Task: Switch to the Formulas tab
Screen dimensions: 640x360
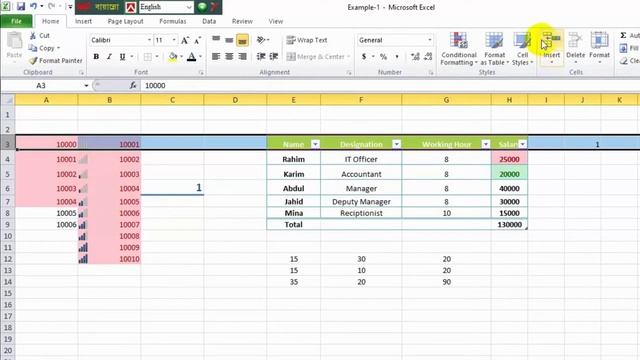Action: [x=173, y=21]
